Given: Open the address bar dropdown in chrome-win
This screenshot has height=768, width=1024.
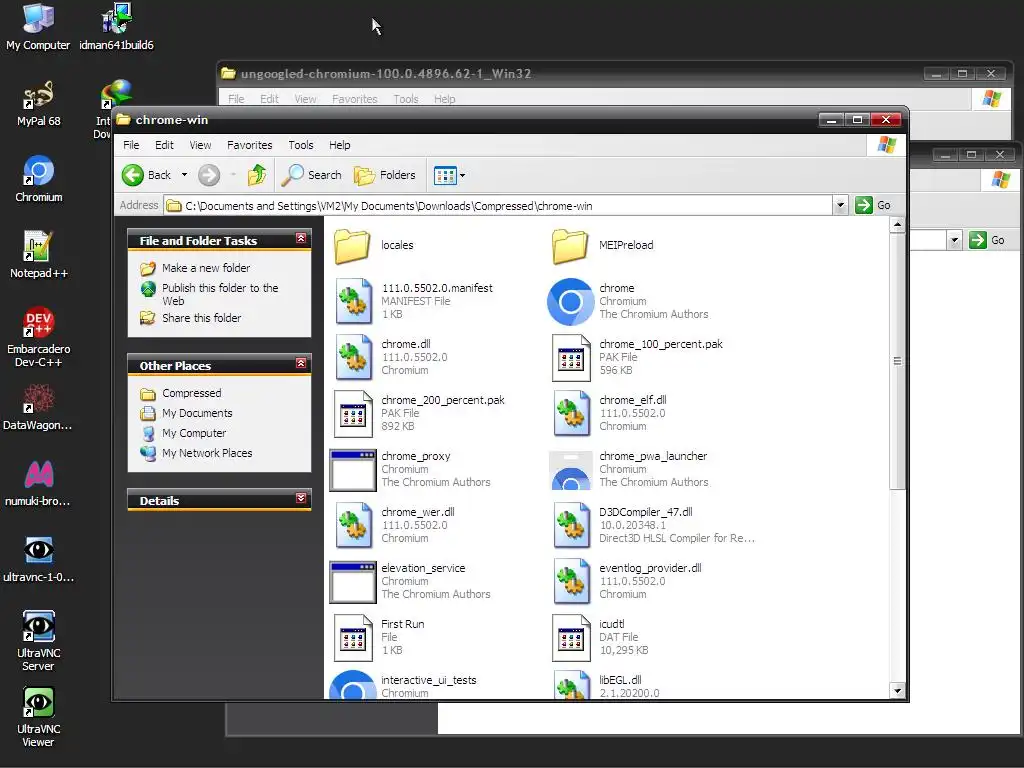Looking at the screenshot, I should click(x=840, y=206).
